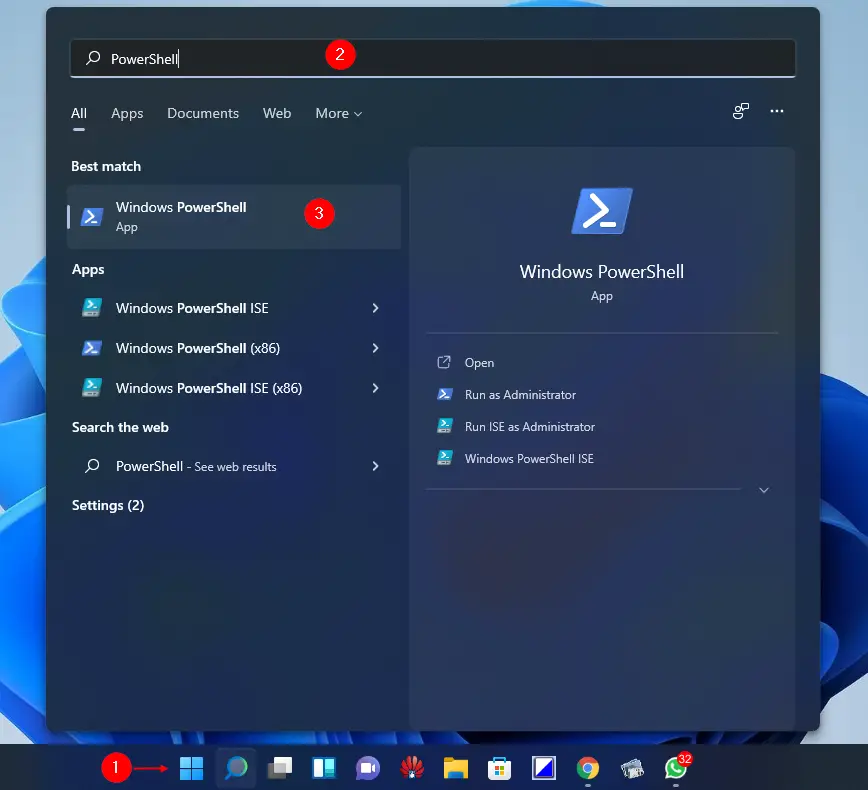Open WhatsApp from the taskbar
Image resolution: width=868 pixels, height=790 pixels.
point(676,768)
